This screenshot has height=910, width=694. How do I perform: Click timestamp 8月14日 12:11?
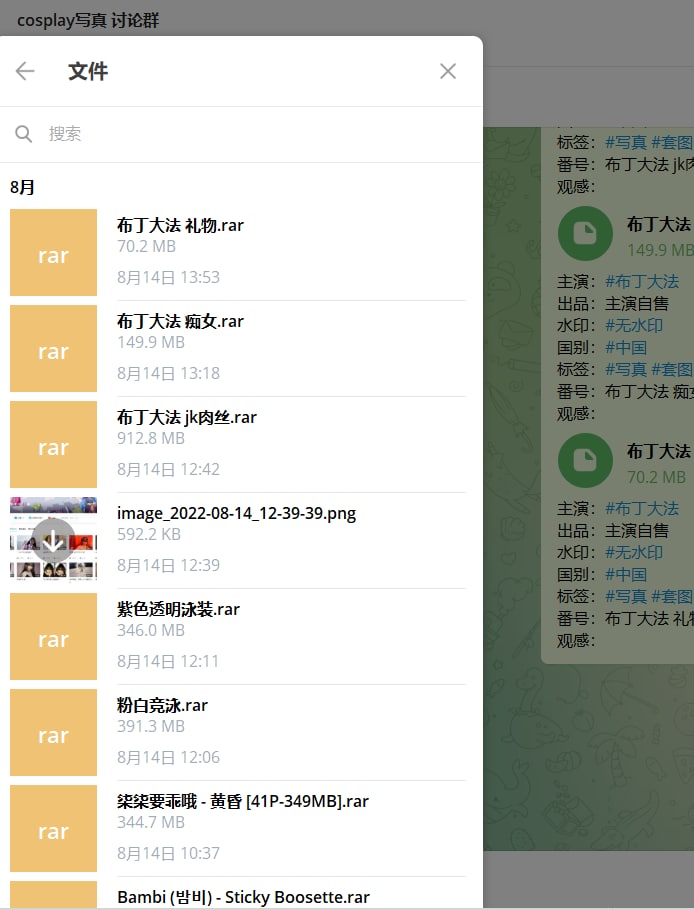click(168, 661)
